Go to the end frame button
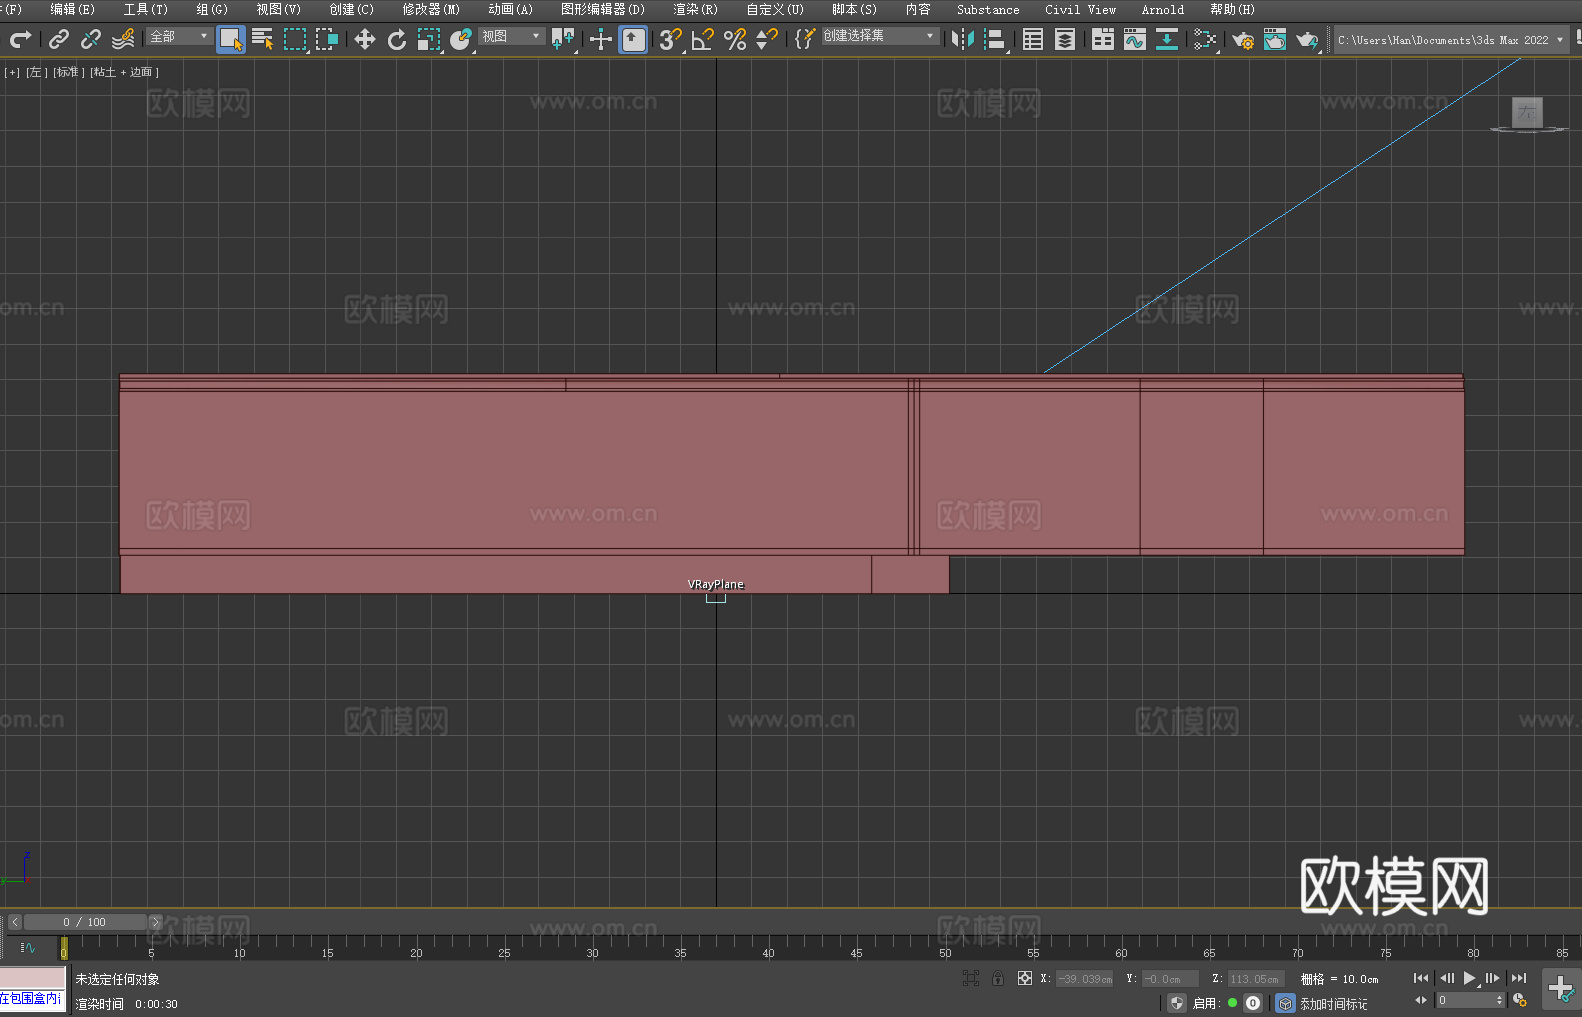The height and width of the screenshot is (1017, 1582). pyautogui.click(x=1519, y=978)
